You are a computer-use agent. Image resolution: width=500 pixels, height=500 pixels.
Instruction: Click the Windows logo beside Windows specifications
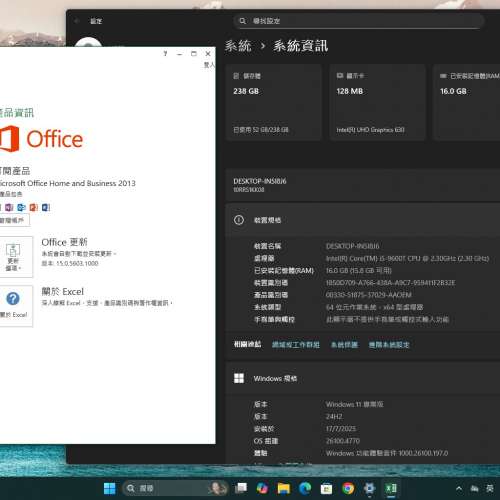click(239, 378)
